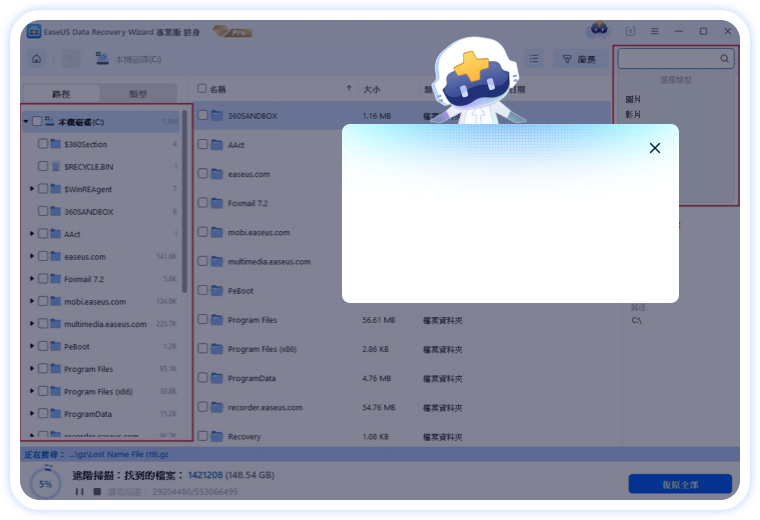Click the Home icon in toolbar
This screenshot has height=520, width=760.
tap(37, 59)
